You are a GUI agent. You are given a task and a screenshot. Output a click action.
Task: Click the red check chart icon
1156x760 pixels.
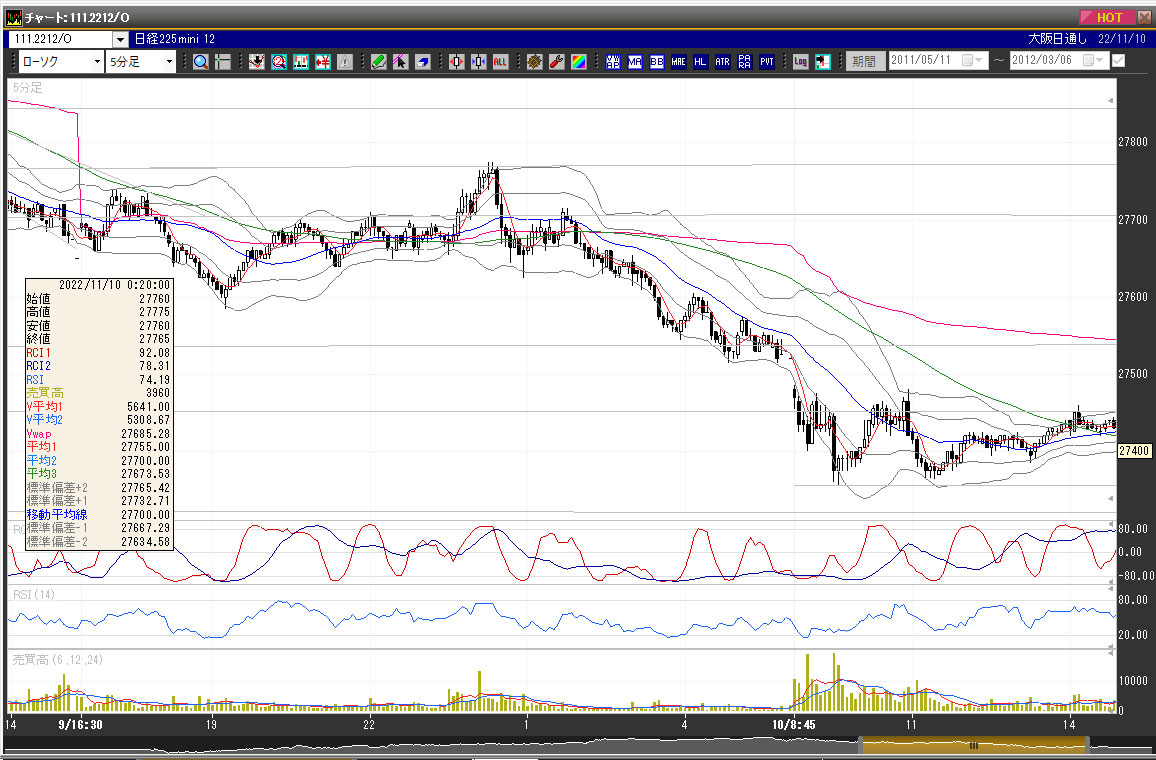pos(256,62)
